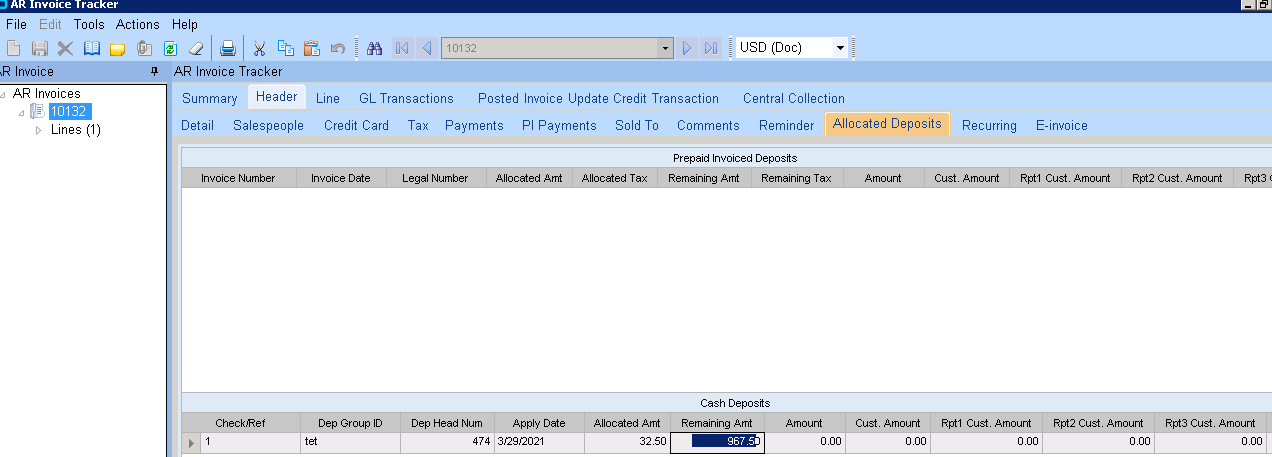Open the File menu
Screen dimensions: 1272x457
(16, 24)
